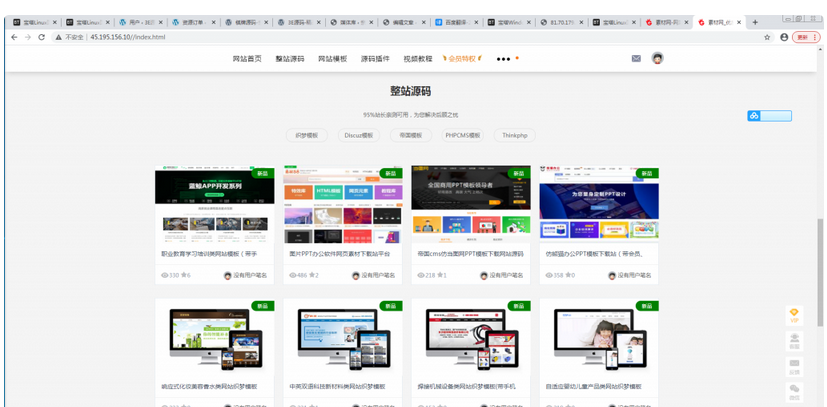Select 网站模板 navigation item
The image size is (827, 407).
(333, 59)
